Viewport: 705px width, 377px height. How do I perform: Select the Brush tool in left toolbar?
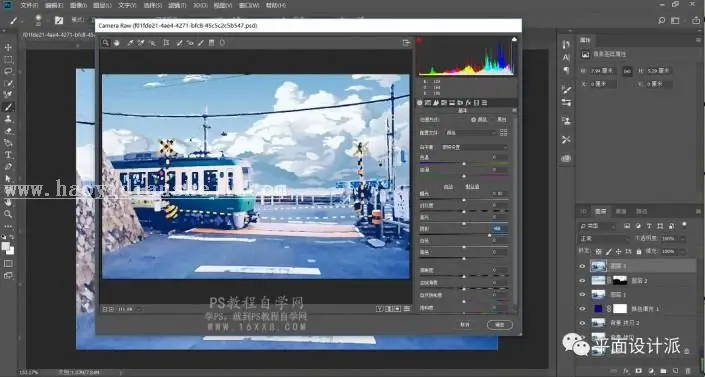(8, 107)
